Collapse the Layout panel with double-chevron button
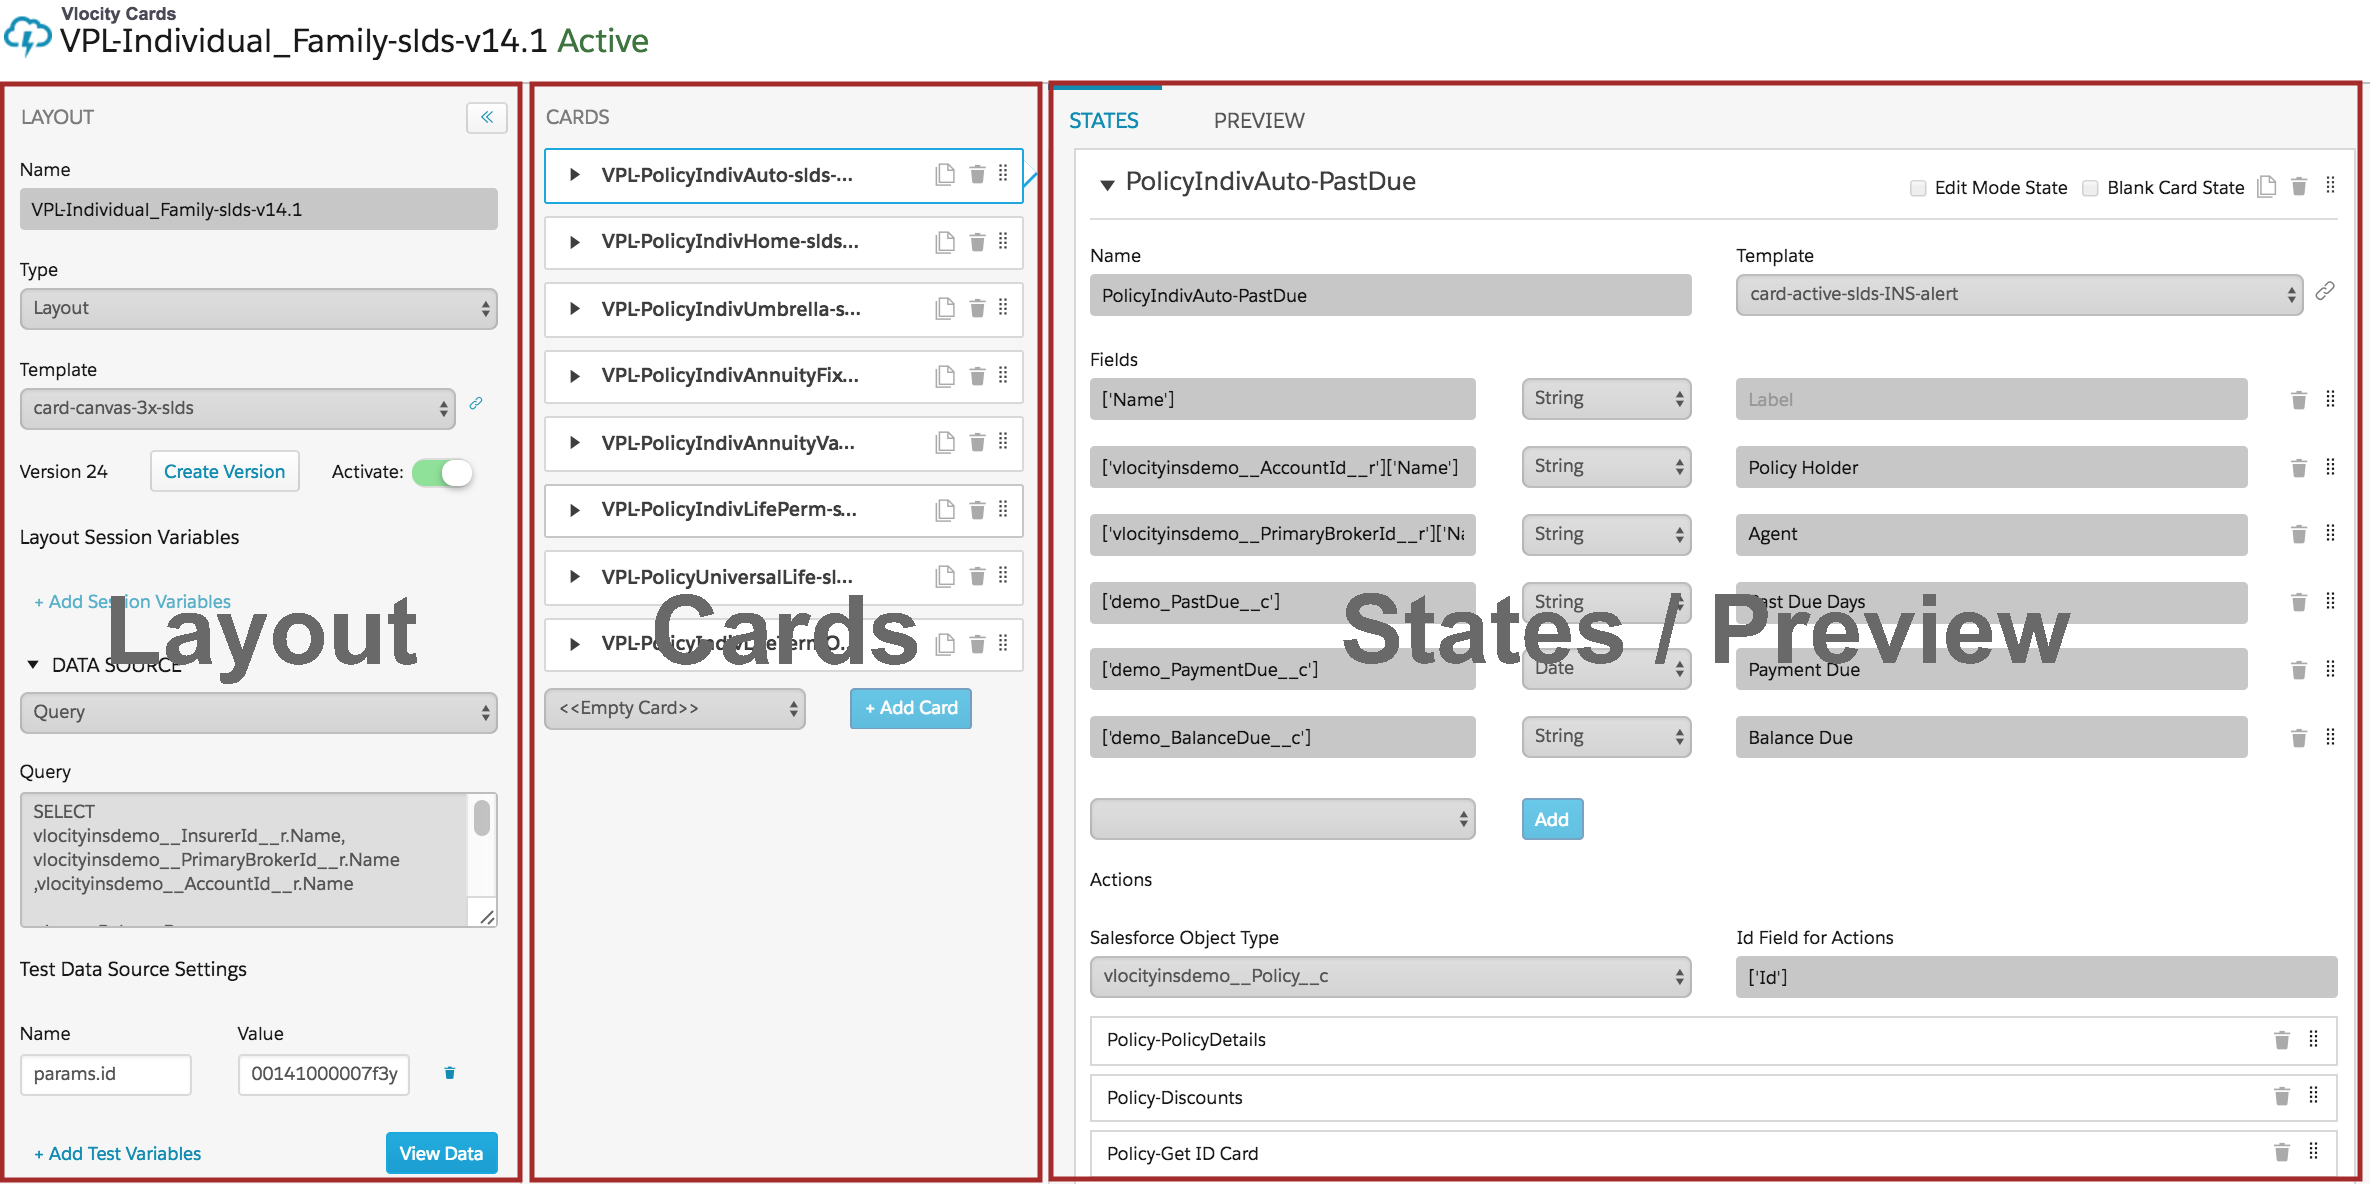The width and height of the screenshot is (2370, 1184). tap(486, 117)
